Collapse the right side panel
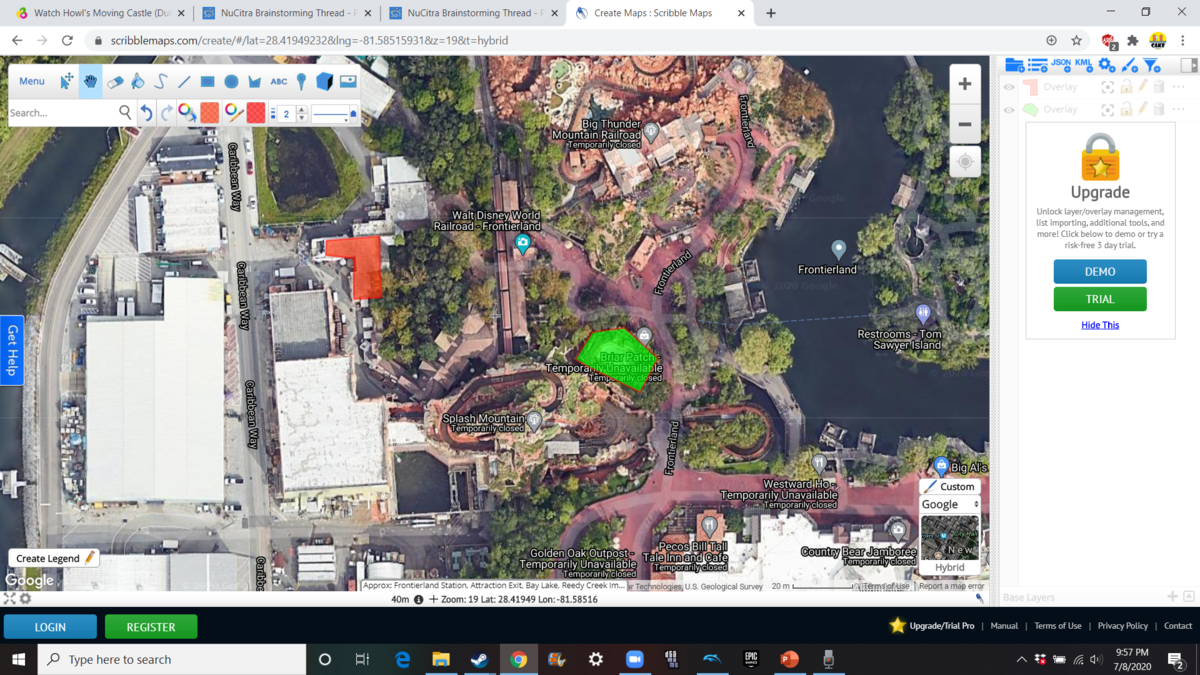The width and height of the screenshot is (1200, 675). pos(1188,65)
